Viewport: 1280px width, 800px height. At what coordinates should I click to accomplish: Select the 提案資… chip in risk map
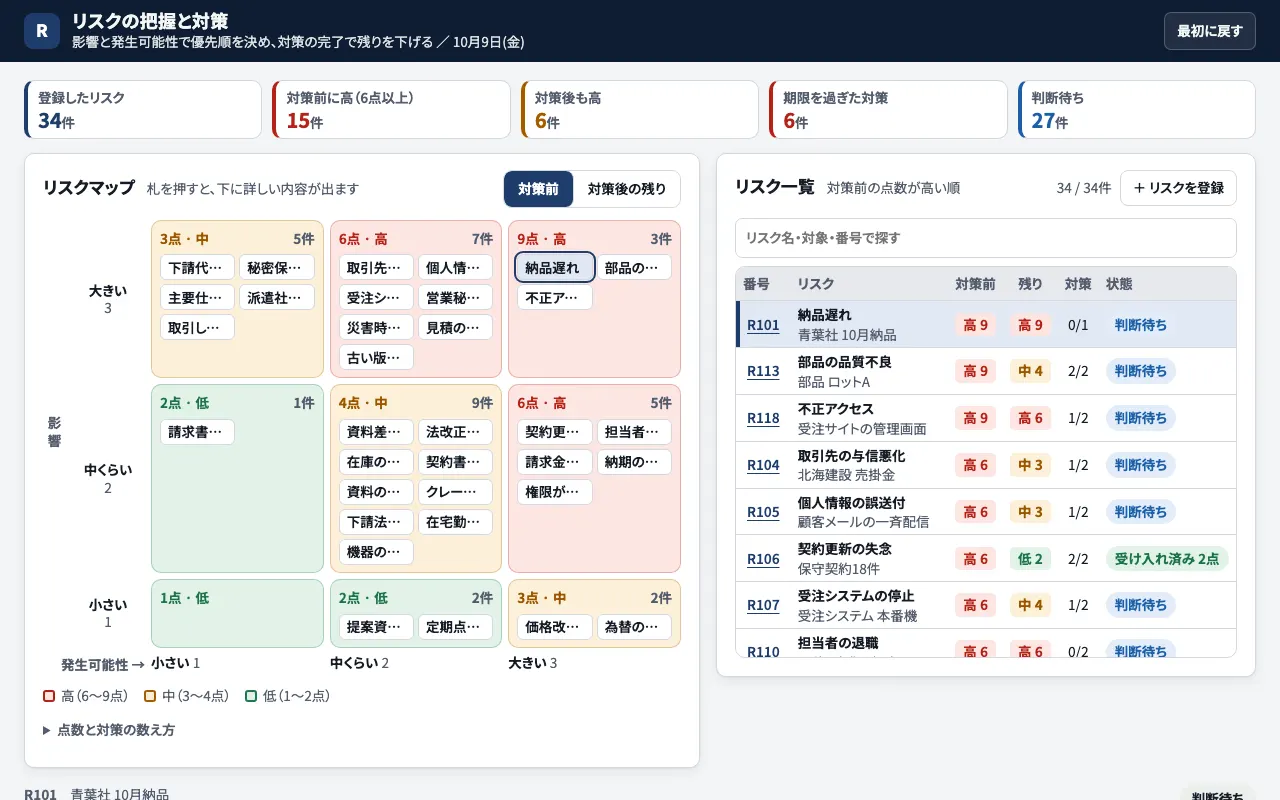[x=376, y=627]
